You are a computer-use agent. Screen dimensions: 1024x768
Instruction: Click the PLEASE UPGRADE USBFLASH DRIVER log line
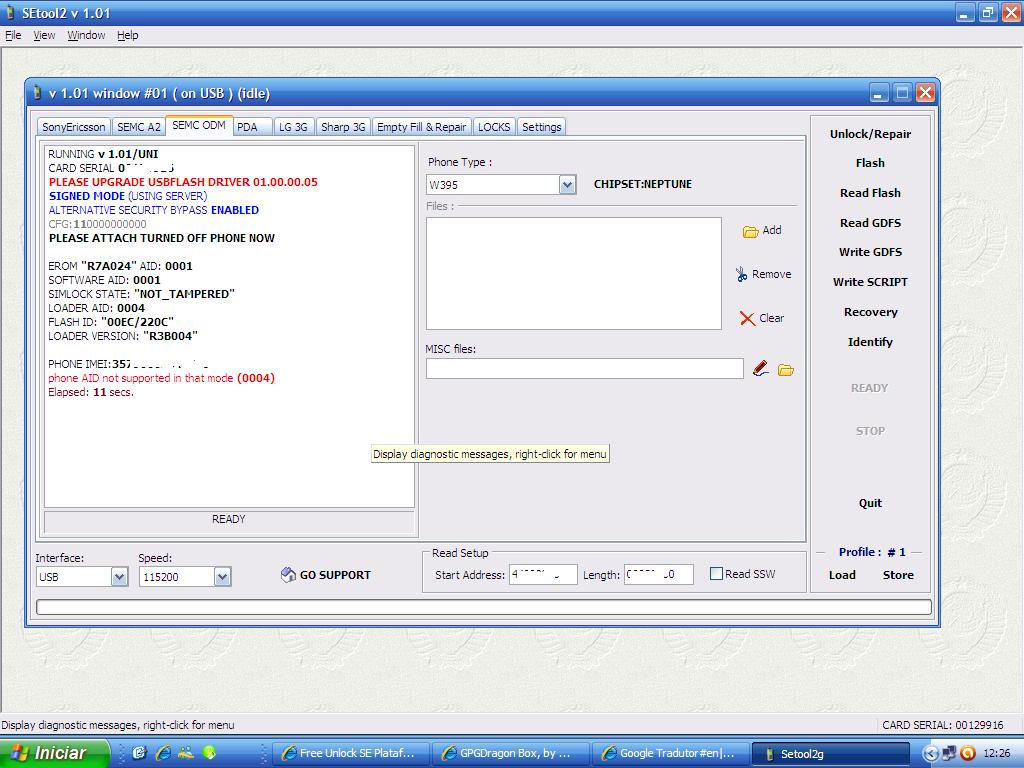click(x=183, y=182)
